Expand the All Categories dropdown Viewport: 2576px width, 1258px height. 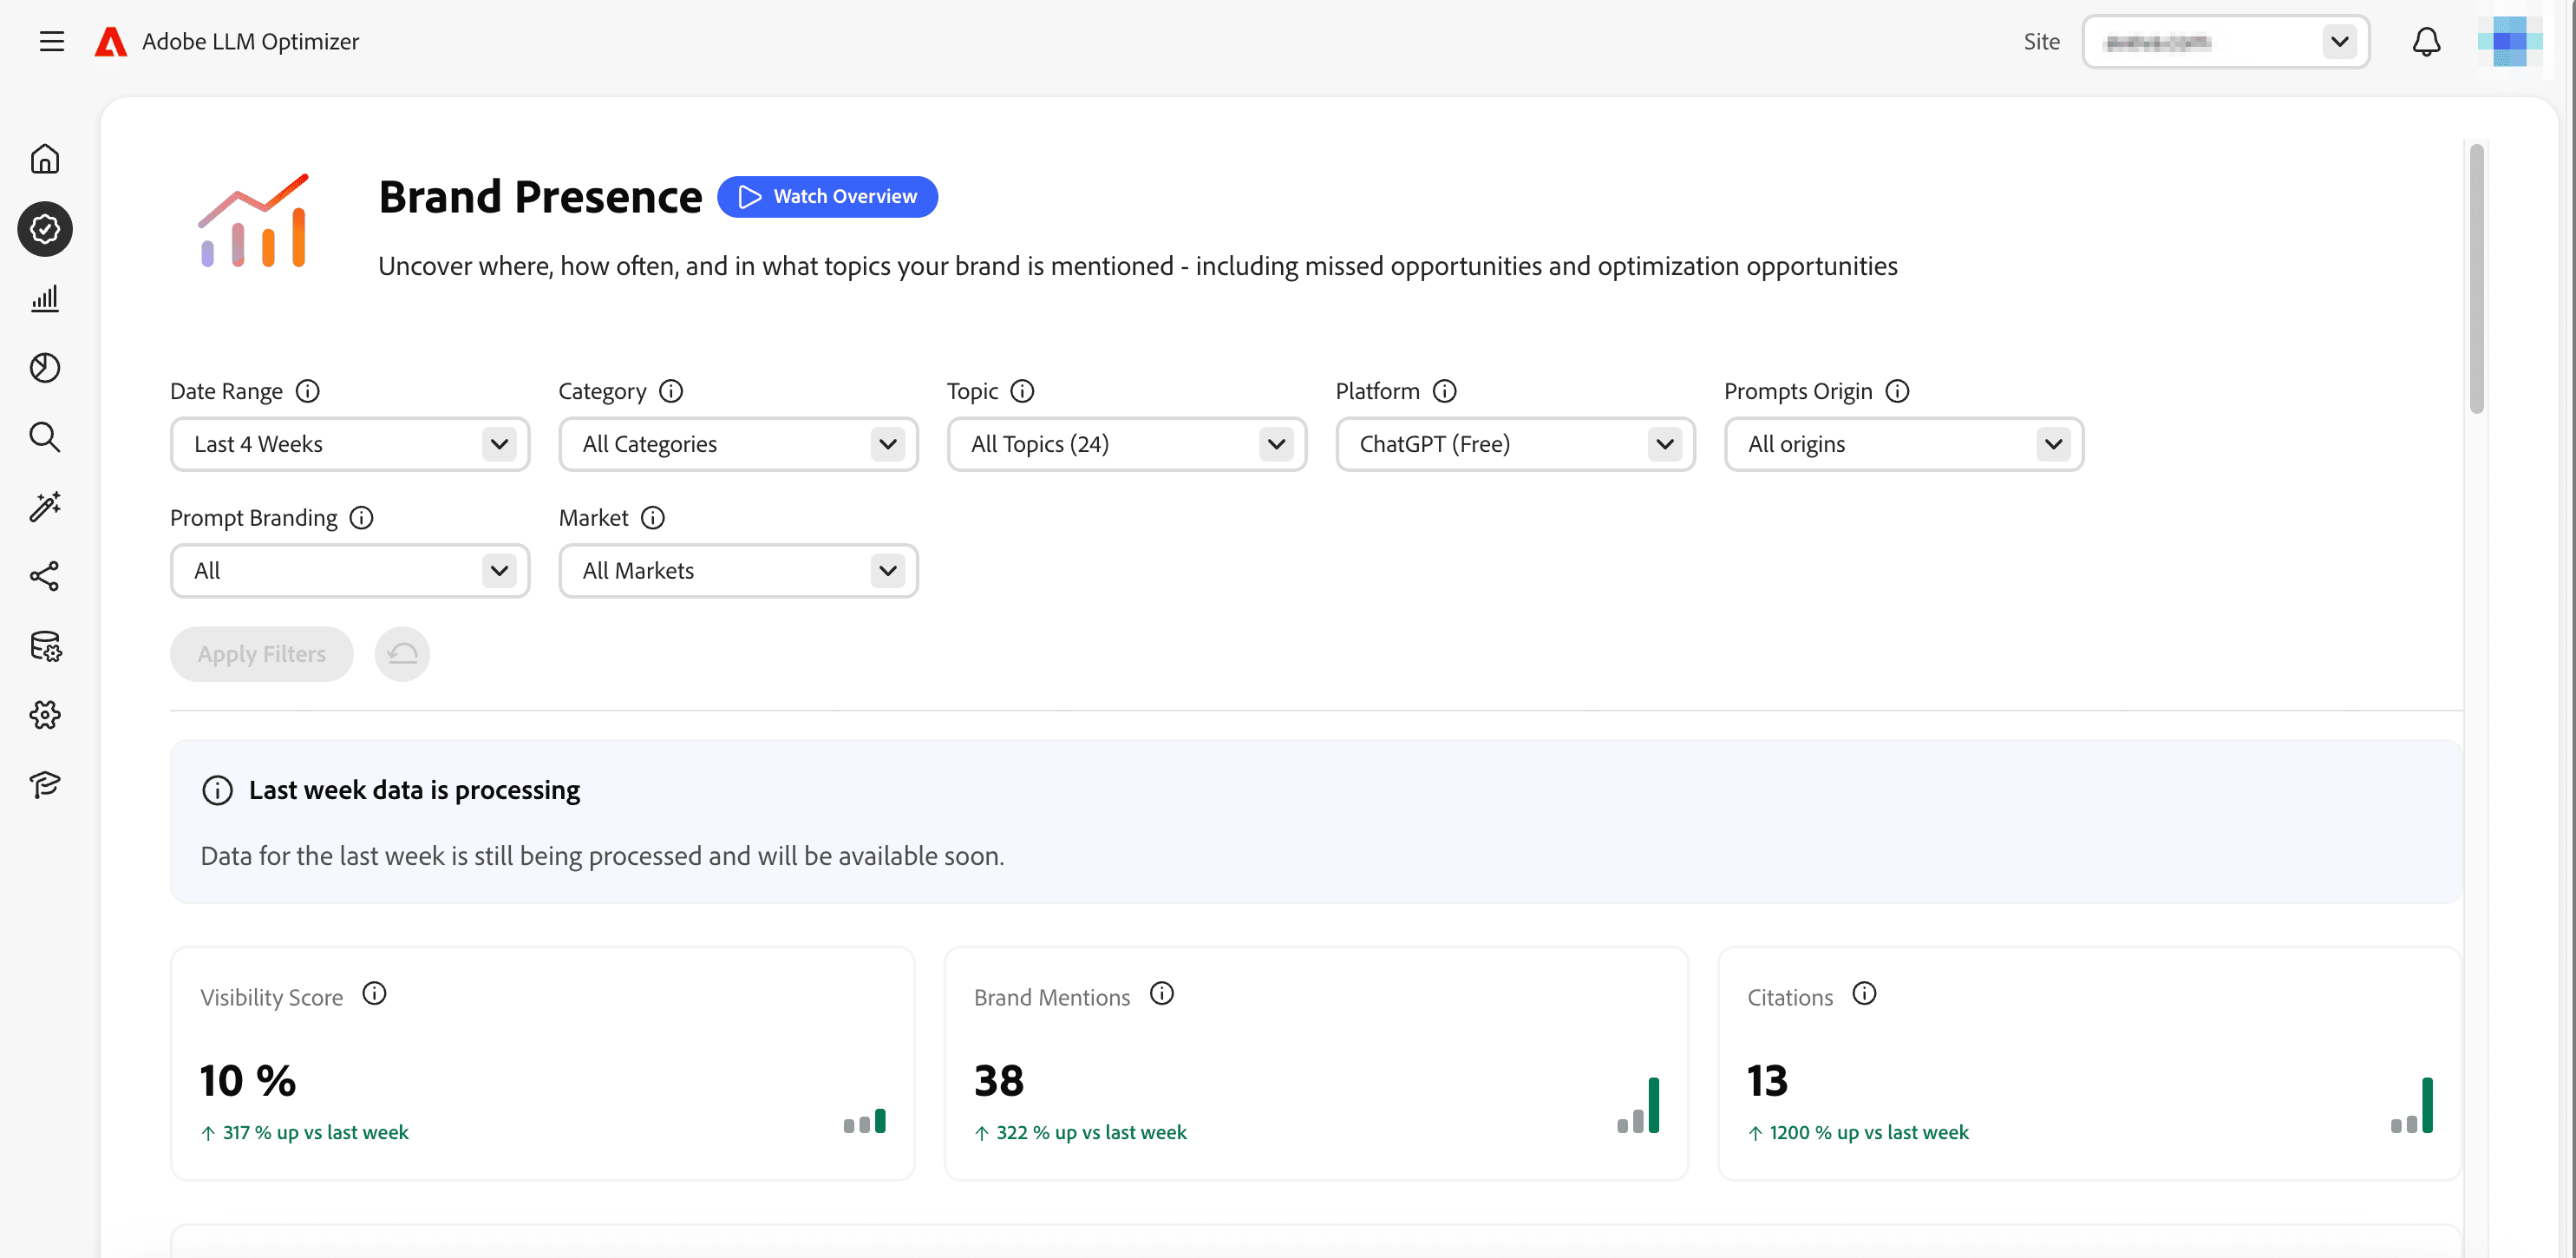738,444
